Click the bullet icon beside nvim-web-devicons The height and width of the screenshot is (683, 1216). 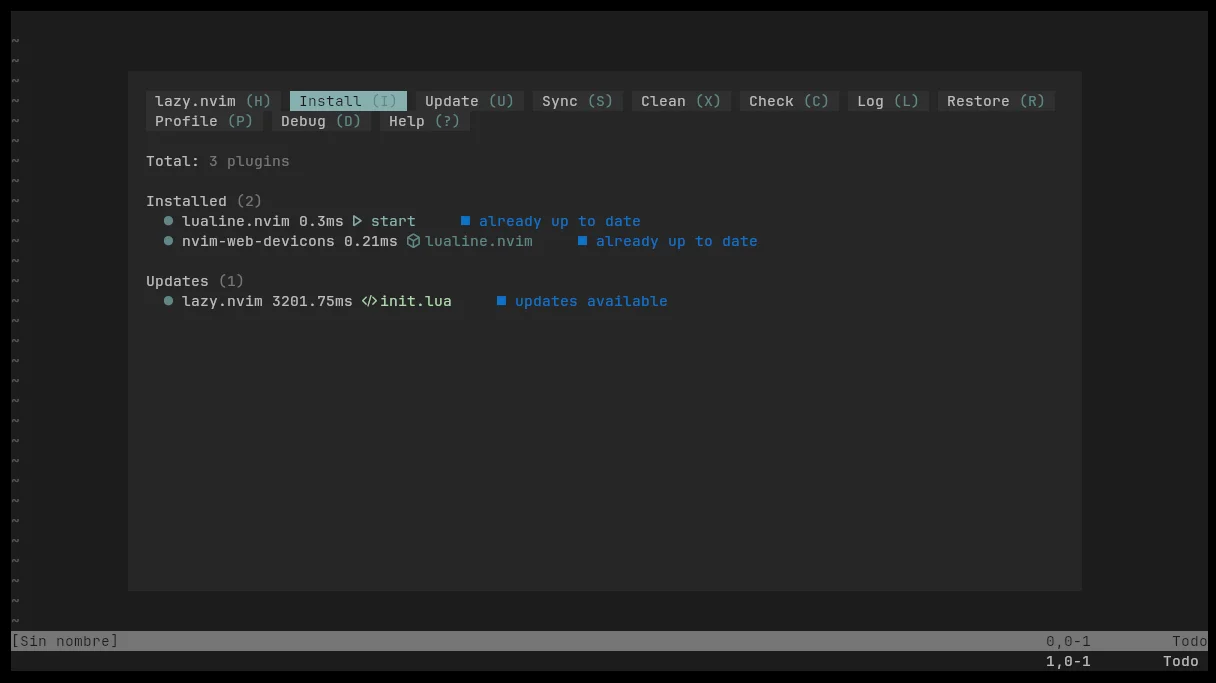tap(168, 241)
